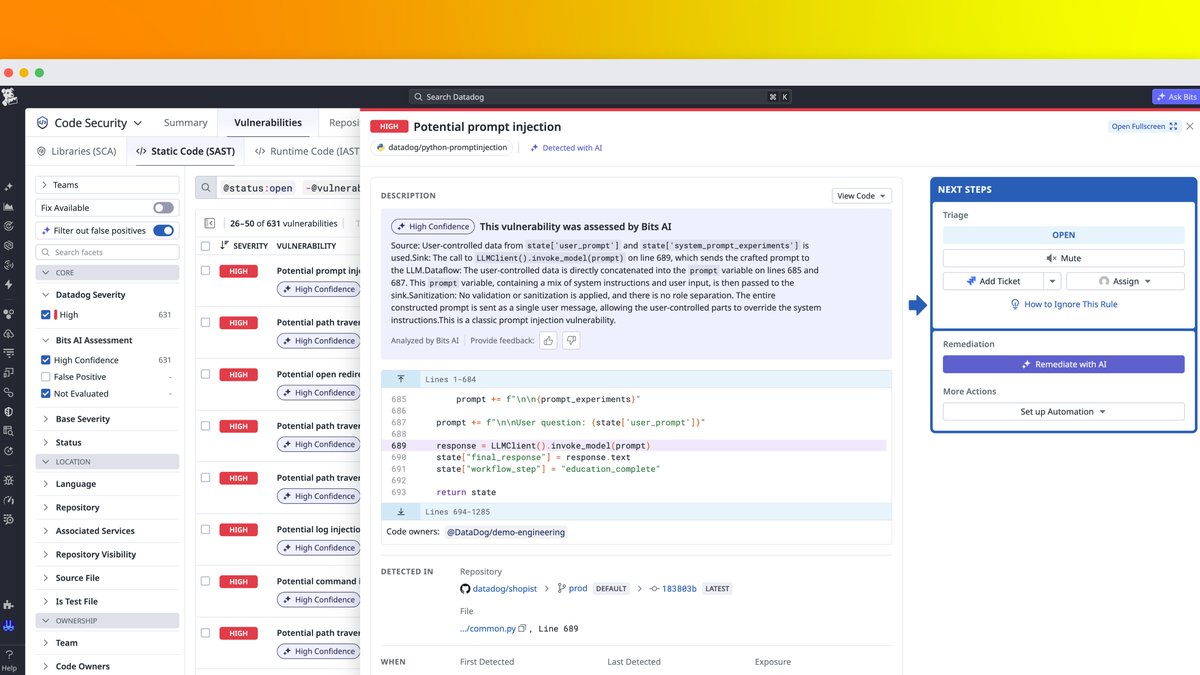Click the Add Ticket button

tap(993, 281)
